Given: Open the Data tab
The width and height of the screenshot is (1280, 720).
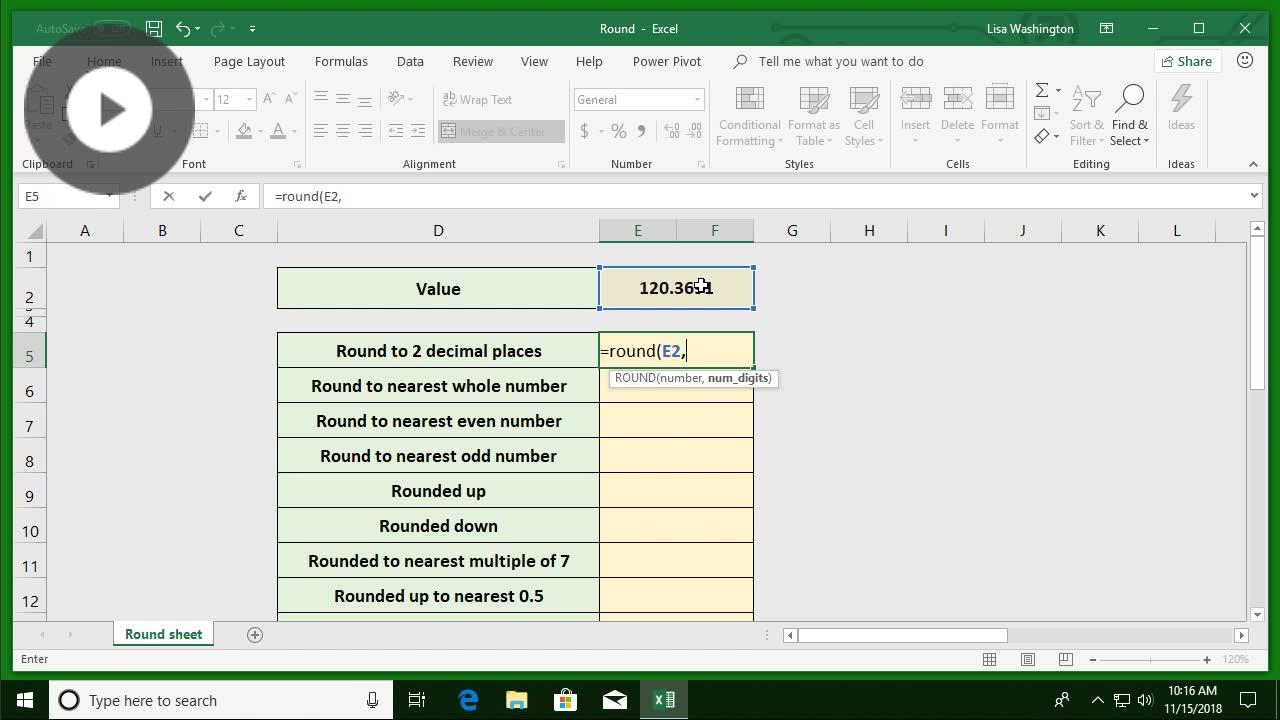Looking at the screenshot, I should (x=410, y=61).
